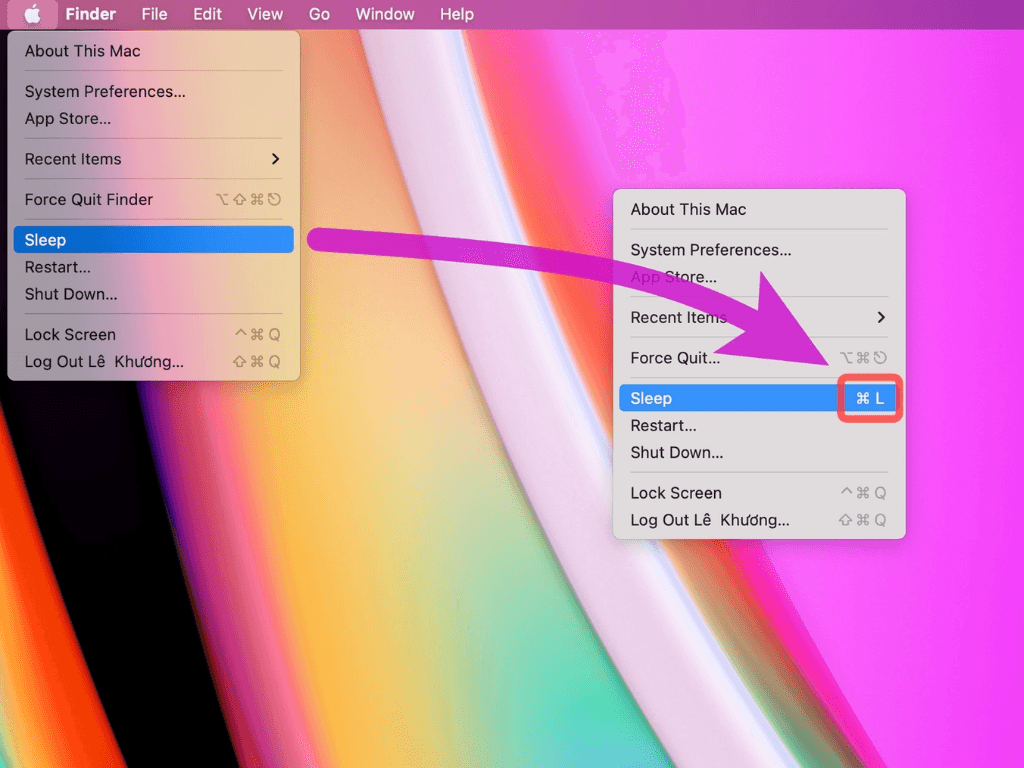This screenshot has height=768, width=1024.
Task: Open the Finder menu in the menu bar
Action: coord(91,14)
